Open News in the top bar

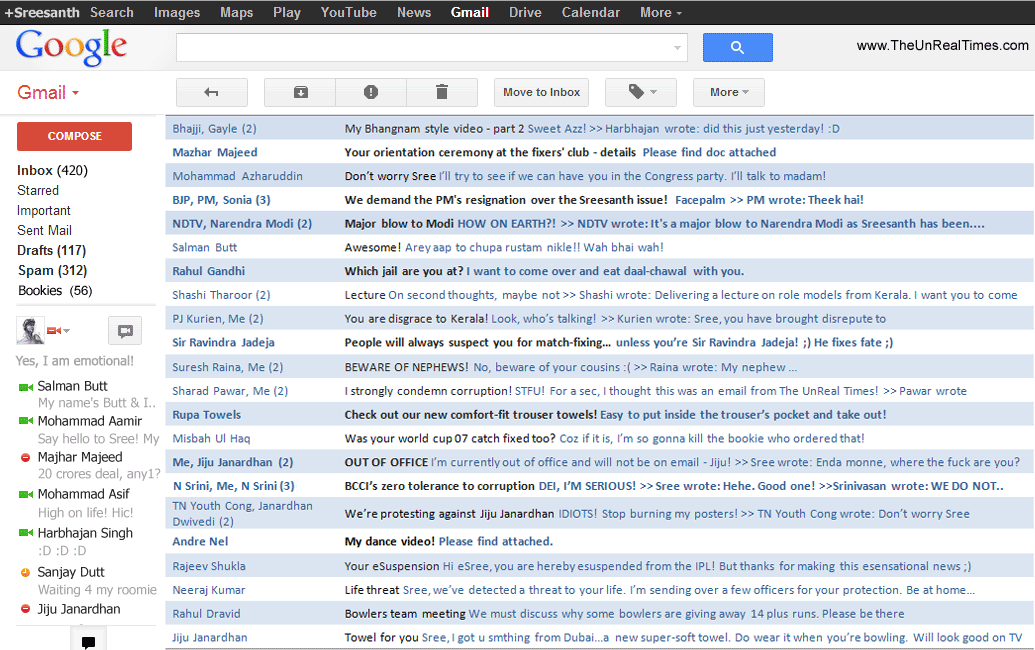point(414,13)
